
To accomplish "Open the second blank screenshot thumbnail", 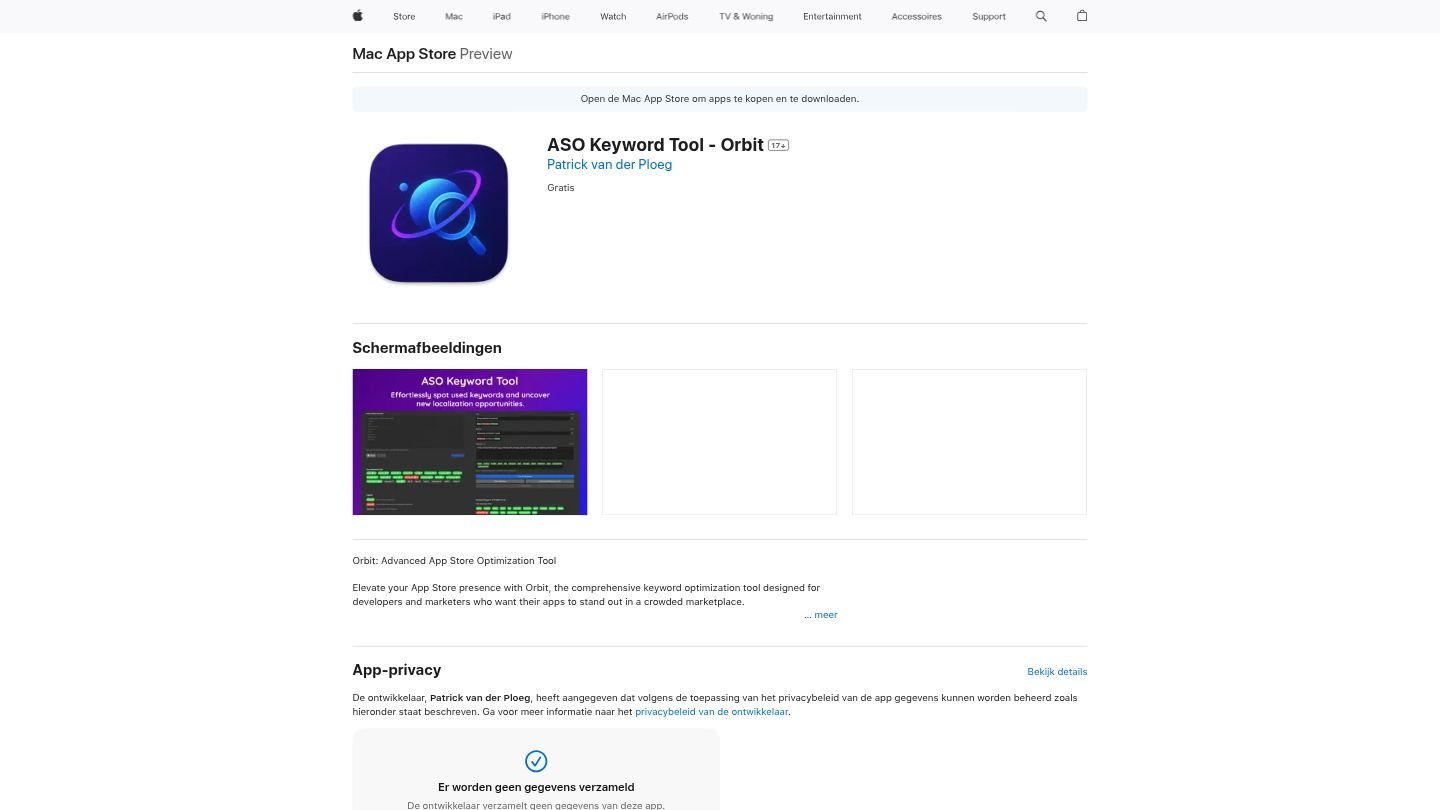I will pyautogui.click(x=719, y=442).
